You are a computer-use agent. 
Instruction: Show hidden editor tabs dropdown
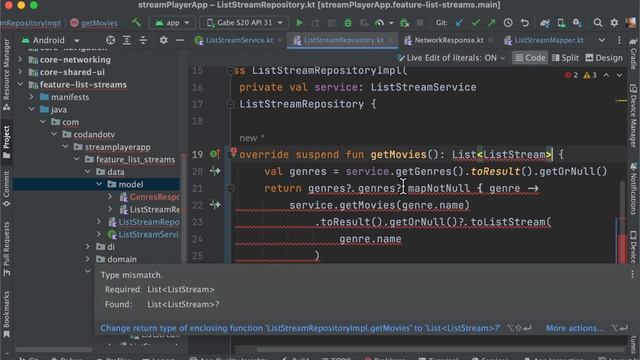pyautogui.click(x=602, y=40)
